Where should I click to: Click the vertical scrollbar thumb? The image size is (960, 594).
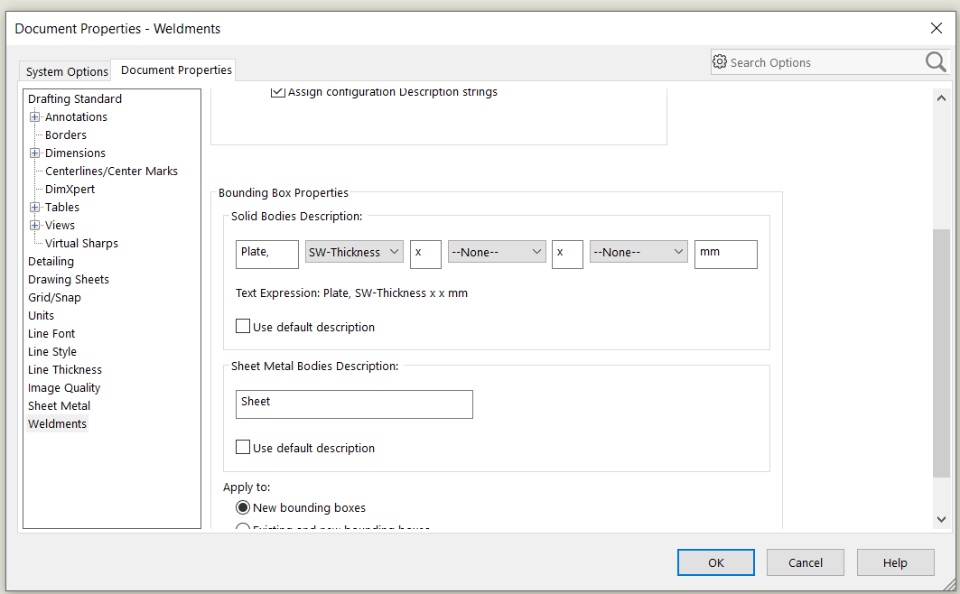[941, 353]
